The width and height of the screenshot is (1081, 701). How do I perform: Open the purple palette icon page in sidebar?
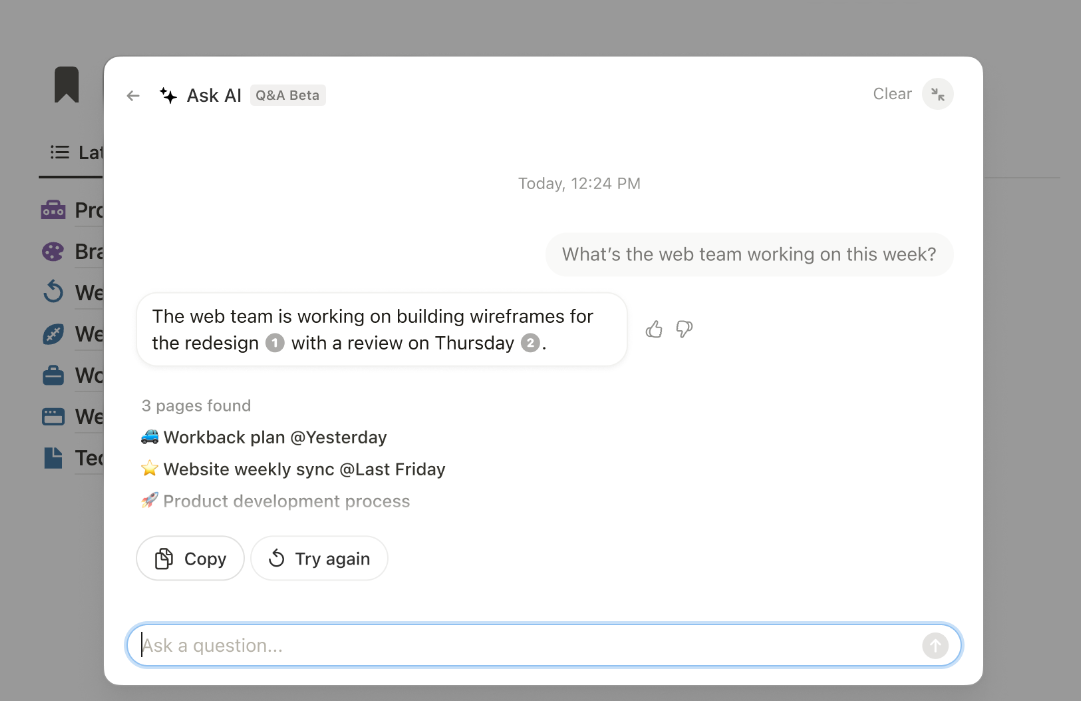[x=53, y=252]
